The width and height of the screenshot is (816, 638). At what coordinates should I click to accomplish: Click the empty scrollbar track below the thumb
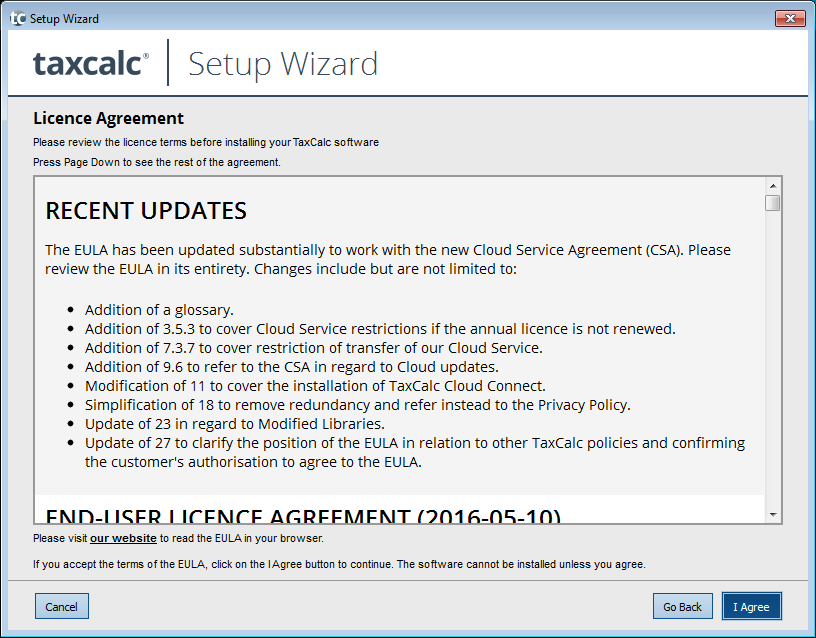click(x=772, y=360)
